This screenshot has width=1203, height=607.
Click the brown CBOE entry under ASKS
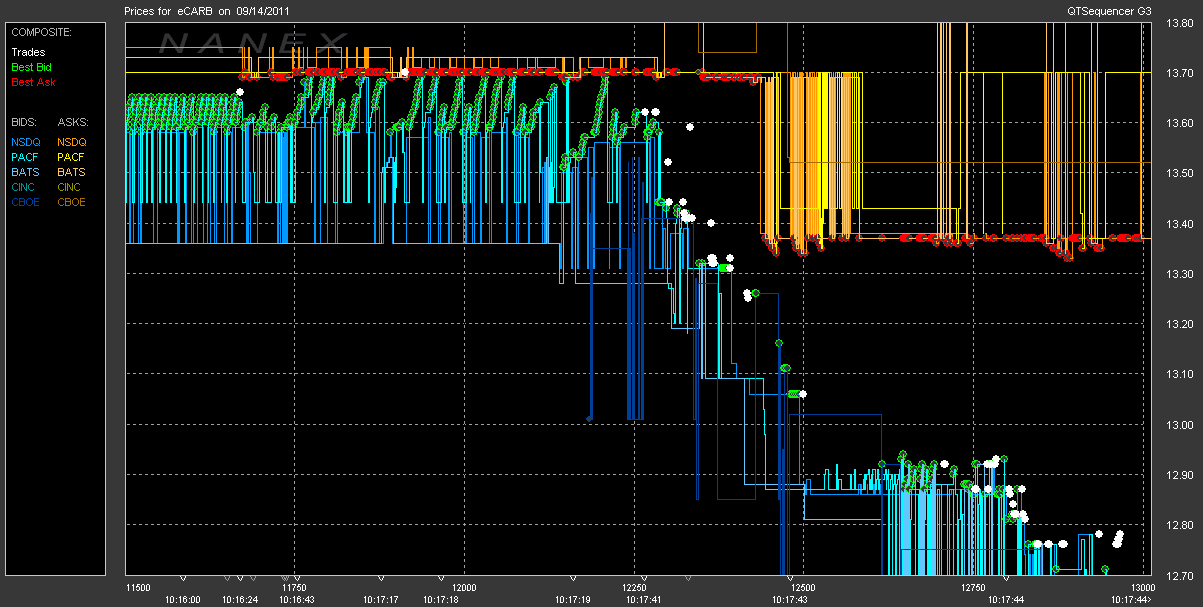coord(72,202)
